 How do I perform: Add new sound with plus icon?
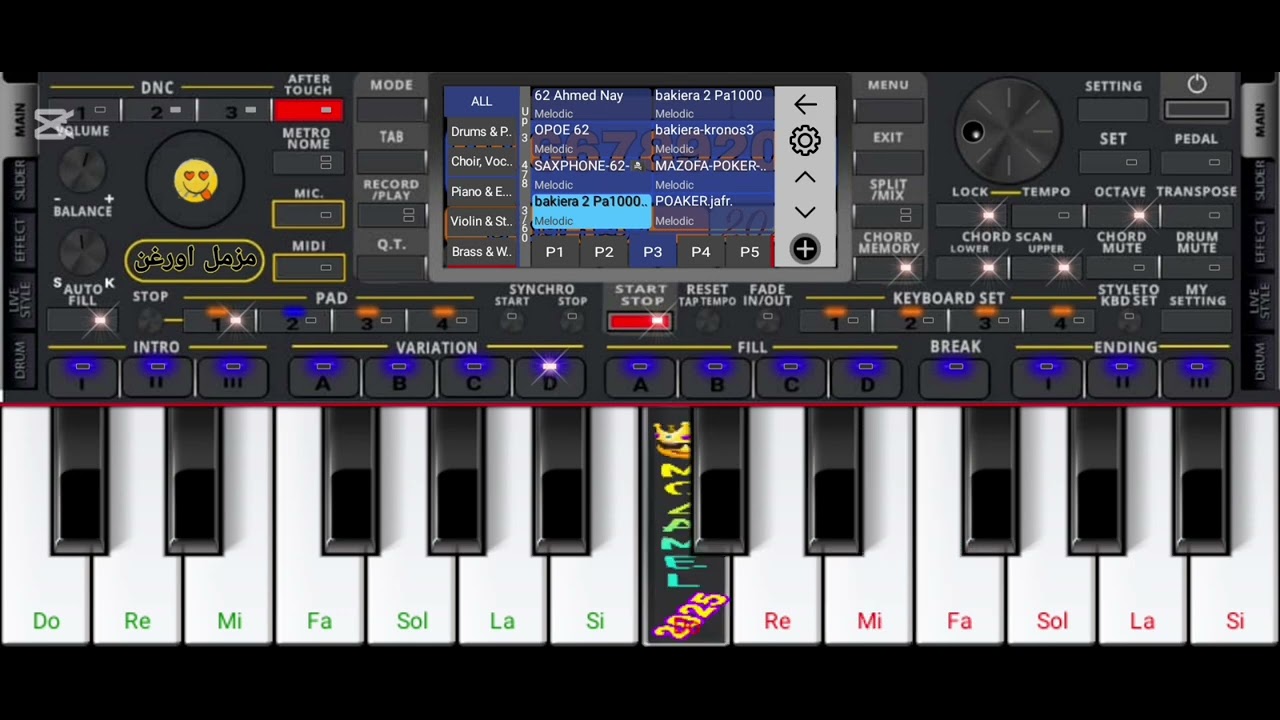[805, 249]
